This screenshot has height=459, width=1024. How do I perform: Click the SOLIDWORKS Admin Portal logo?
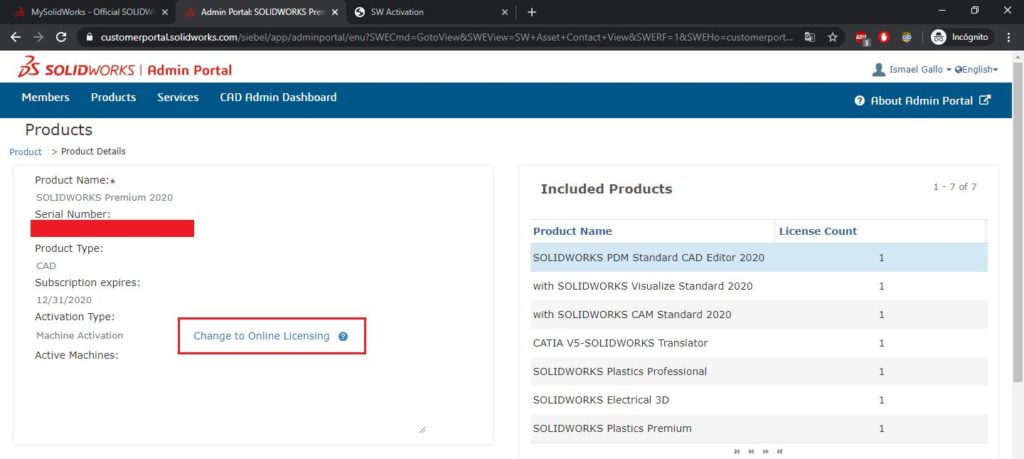point(125,69)
